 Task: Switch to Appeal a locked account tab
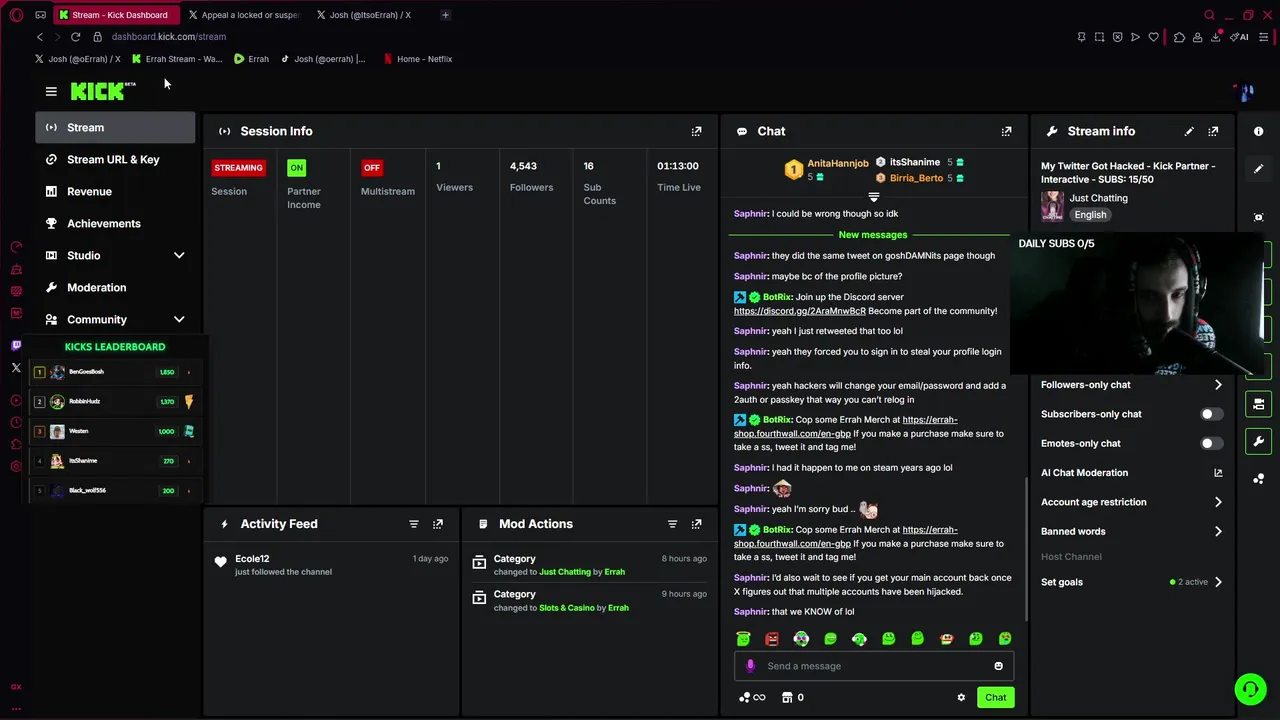coord(245,15)
